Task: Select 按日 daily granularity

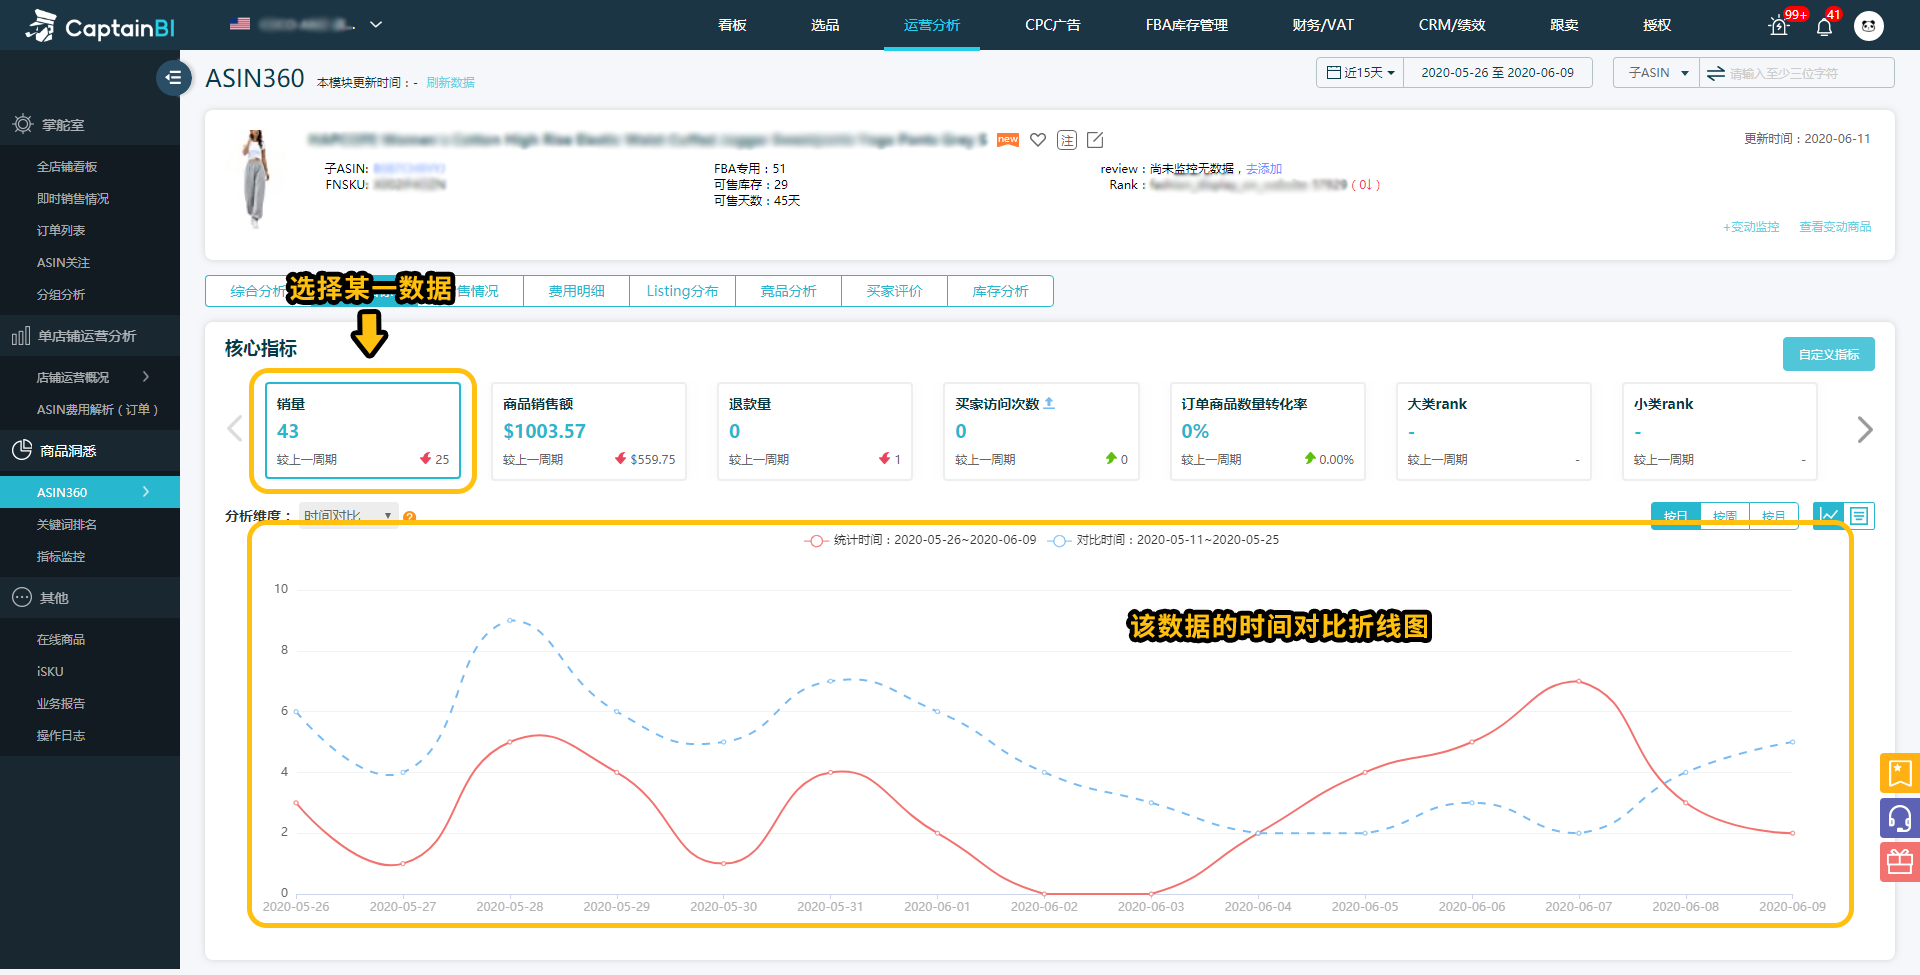Action: click(x=1675, y=516)
